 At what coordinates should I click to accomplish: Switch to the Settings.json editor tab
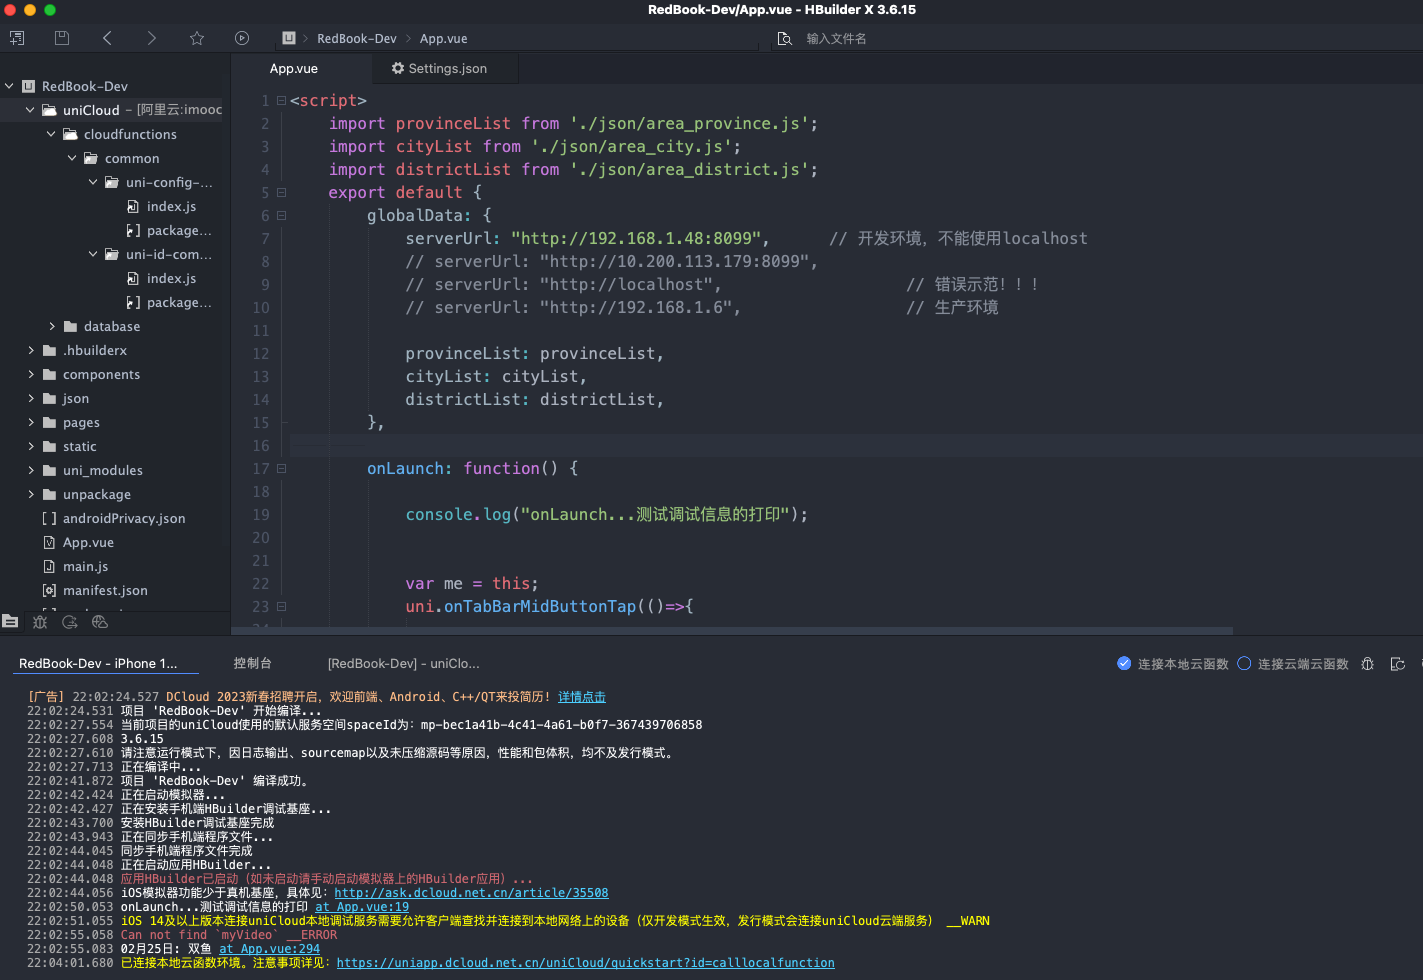click(x=446, y=68)
